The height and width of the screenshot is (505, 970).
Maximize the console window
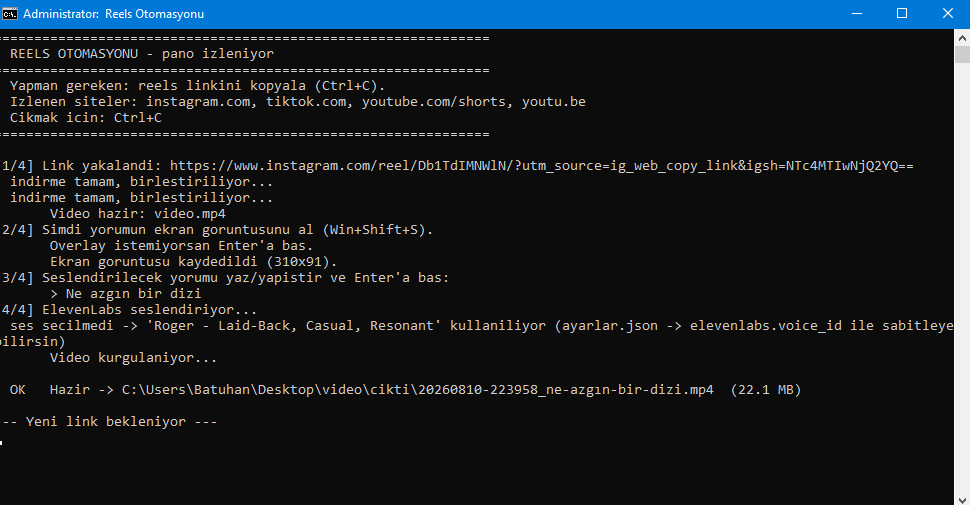point(902,14)
